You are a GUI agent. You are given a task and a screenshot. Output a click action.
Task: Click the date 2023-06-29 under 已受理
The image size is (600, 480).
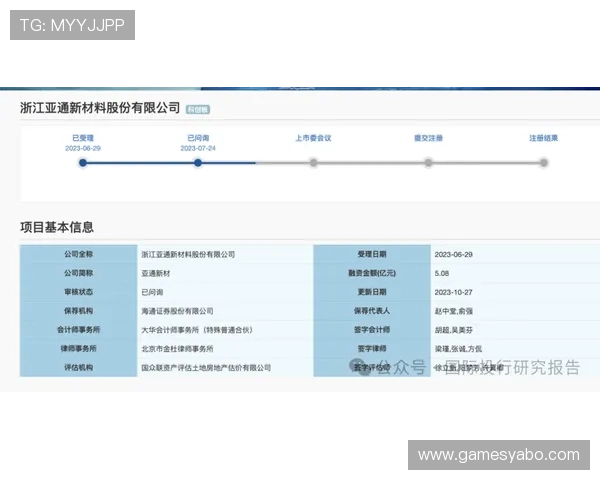click(83, 148)
